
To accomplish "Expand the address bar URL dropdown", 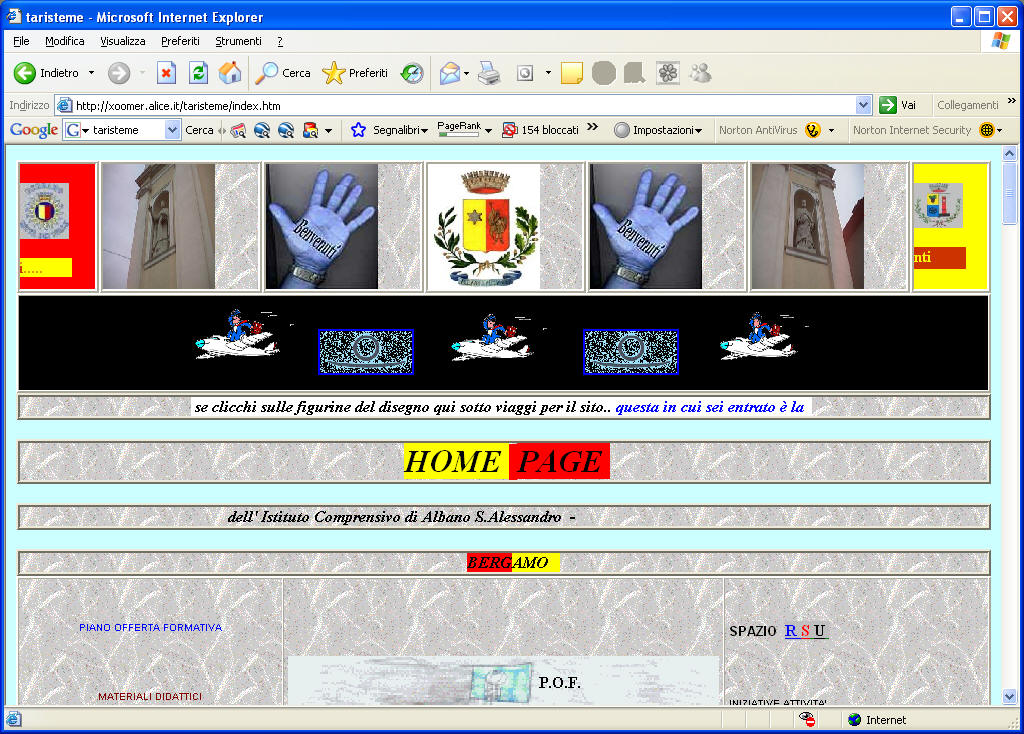I will 864,105.
